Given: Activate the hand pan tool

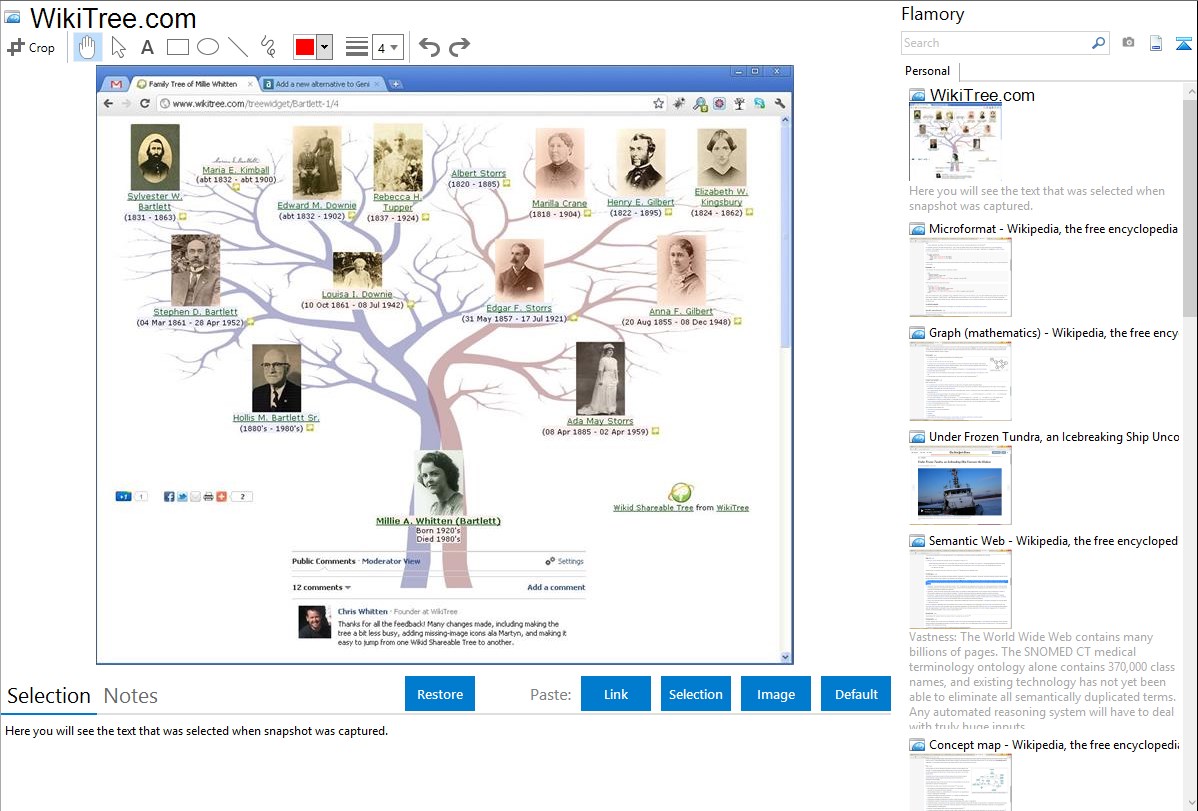Looking at the screenshot, I should [x=87, y=47].
